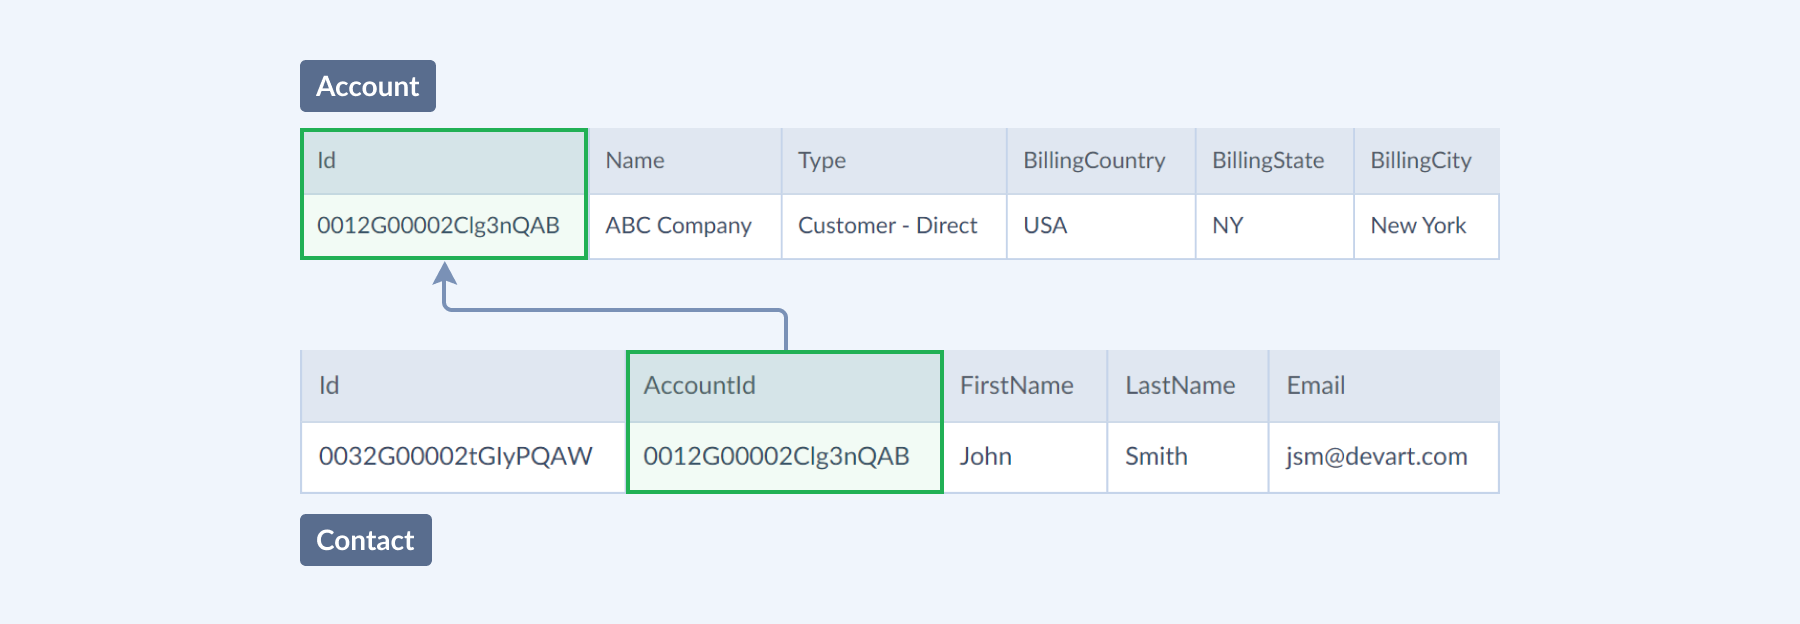This screenshot has height=624, width=1800.
Task: Click the FirstName column header
Action: coord(1025,386)
